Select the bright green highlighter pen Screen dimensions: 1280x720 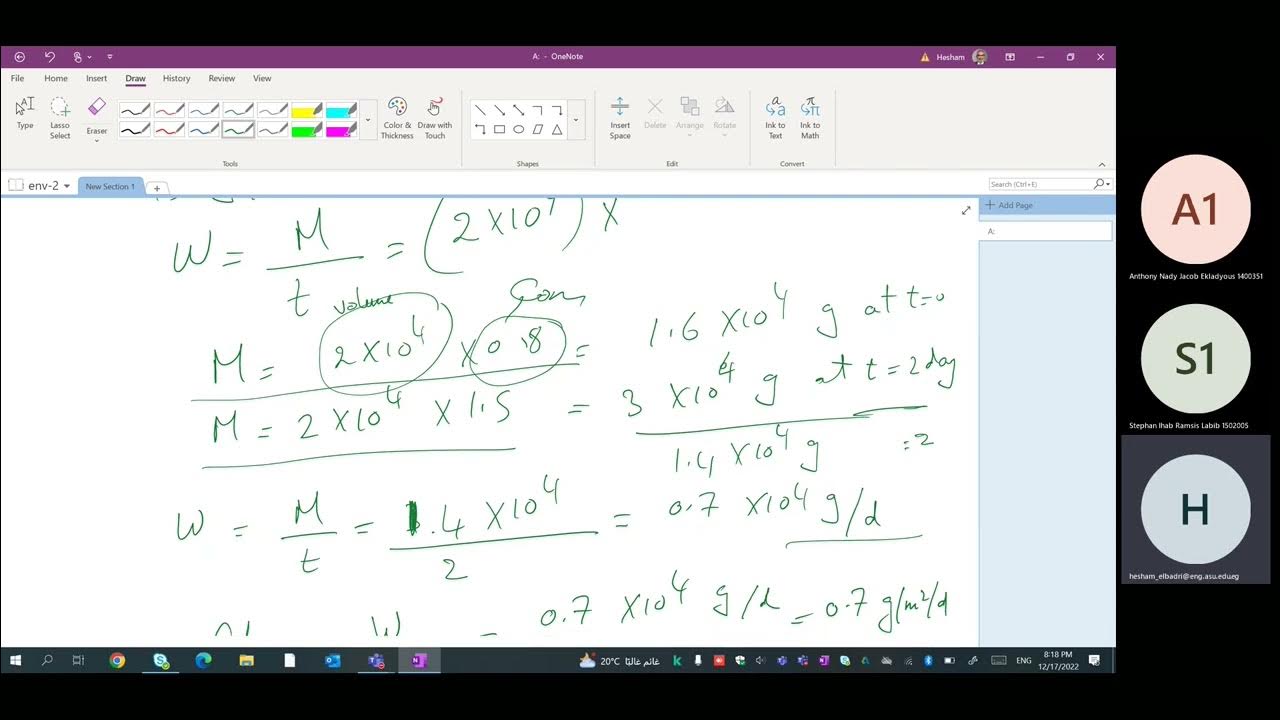[307, 129]
